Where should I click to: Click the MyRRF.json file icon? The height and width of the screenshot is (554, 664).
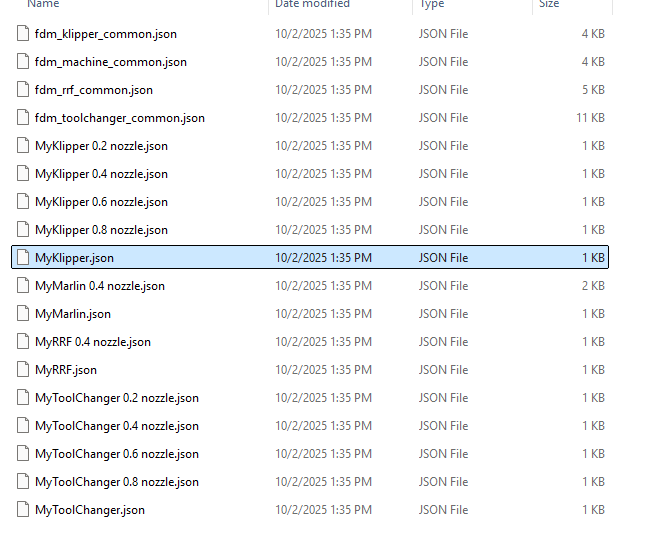tap(23, 370)
